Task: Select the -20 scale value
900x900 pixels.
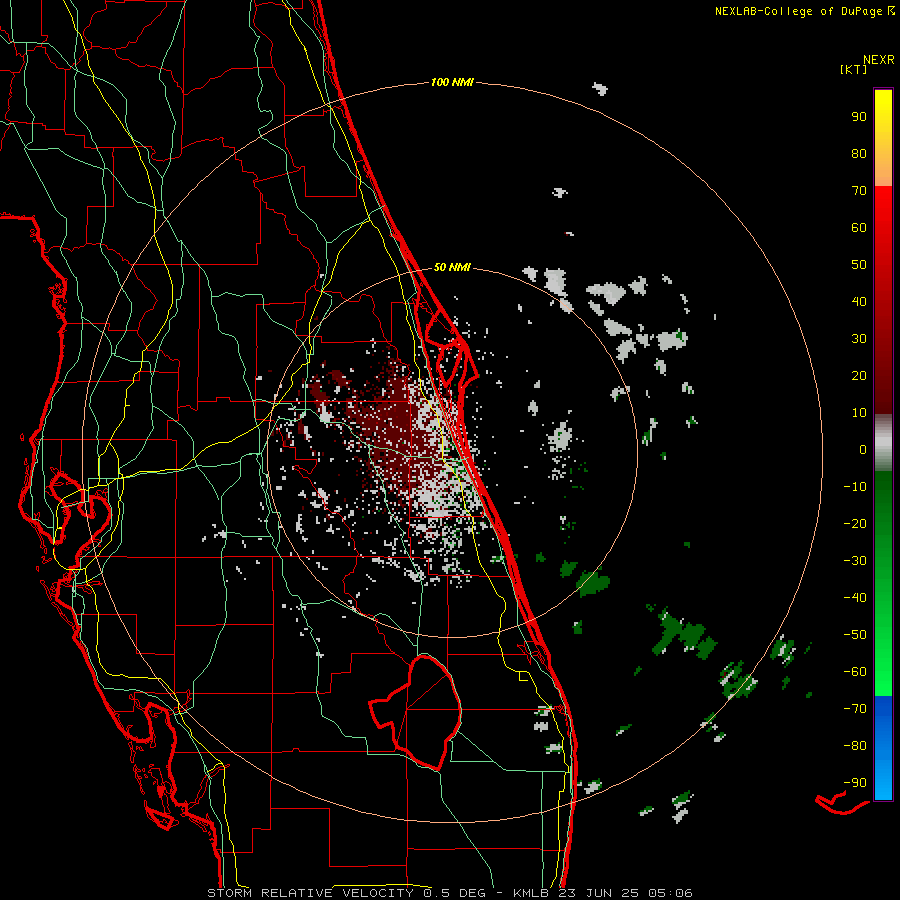Action: click(x=855, y=524)
